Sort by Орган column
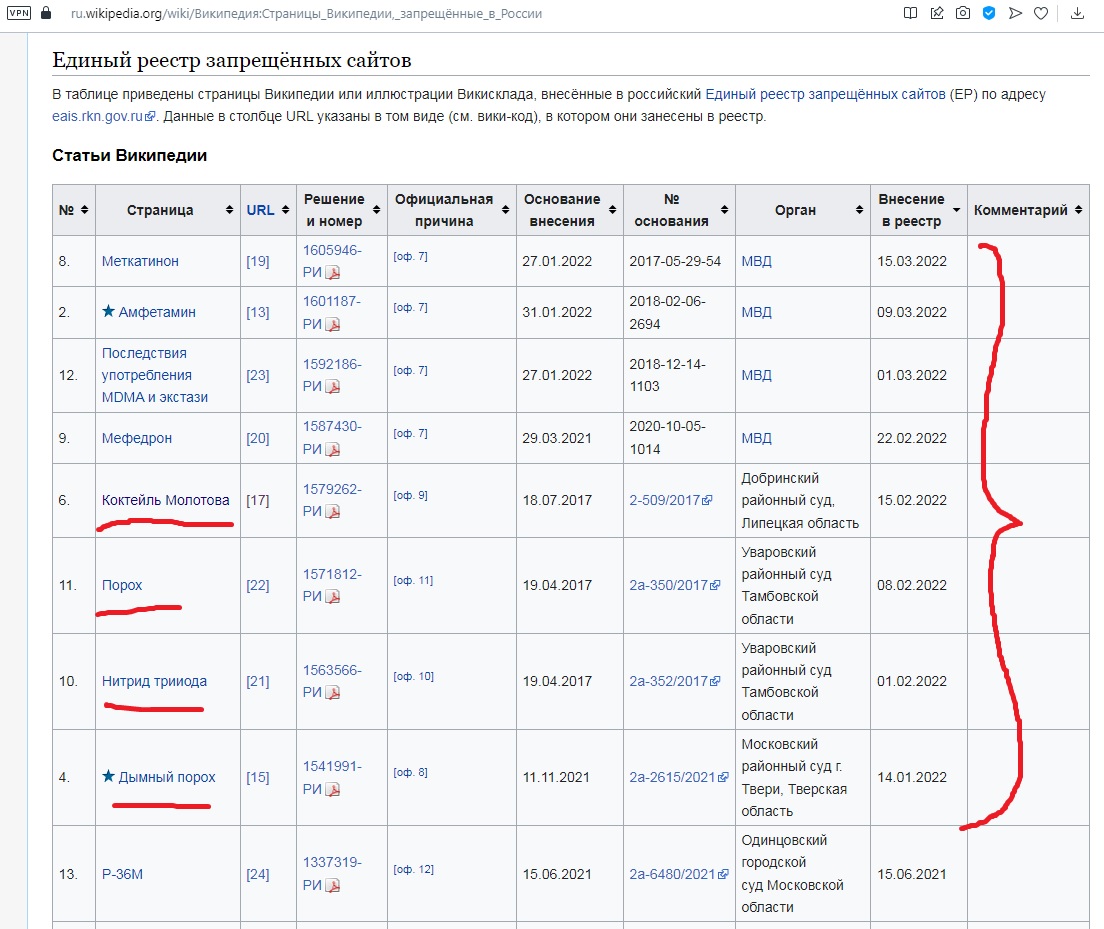1104x929 pixels. click(860, 210)
